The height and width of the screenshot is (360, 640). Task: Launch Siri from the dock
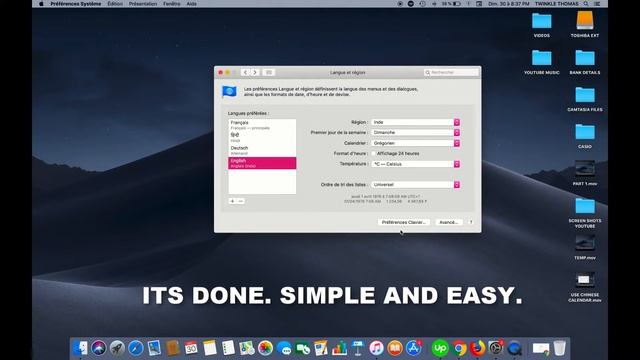98,348
